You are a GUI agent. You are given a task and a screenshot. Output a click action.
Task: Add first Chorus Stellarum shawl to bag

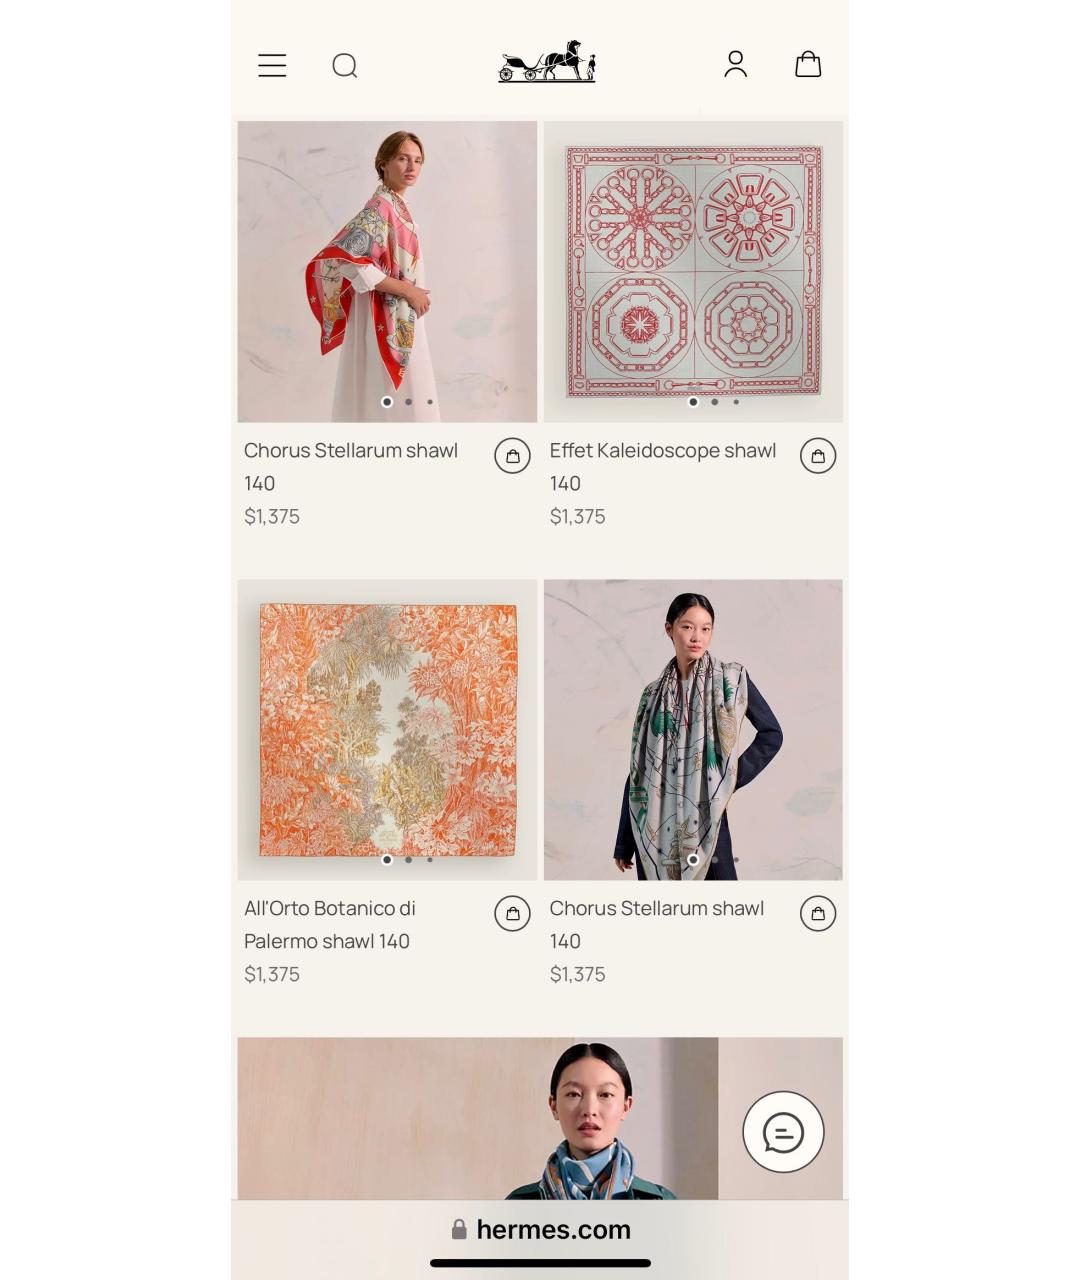tap(512, 456)
